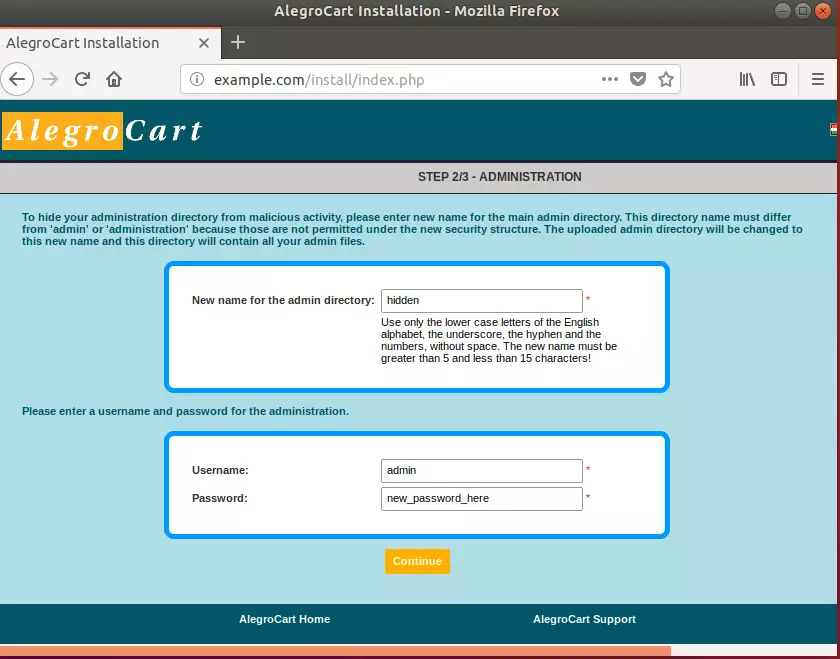
Task: Minimize the Firefox window
Action: point(783,11)
